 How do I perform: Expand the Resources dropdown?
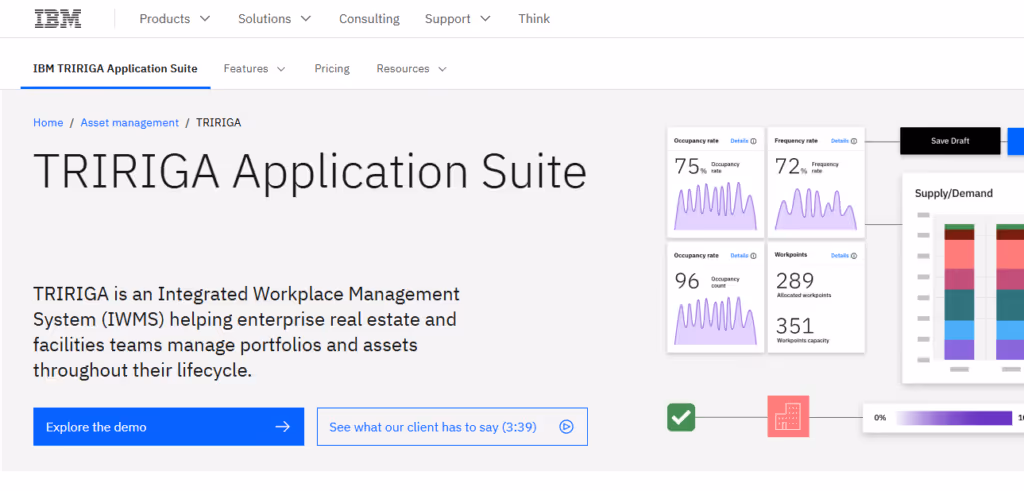point(411,69)
